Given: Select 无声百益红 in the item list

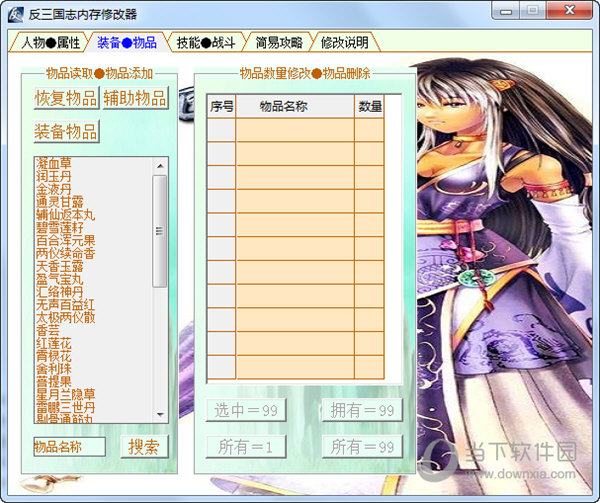Looking at the screenshot, I should click(65, 305).
